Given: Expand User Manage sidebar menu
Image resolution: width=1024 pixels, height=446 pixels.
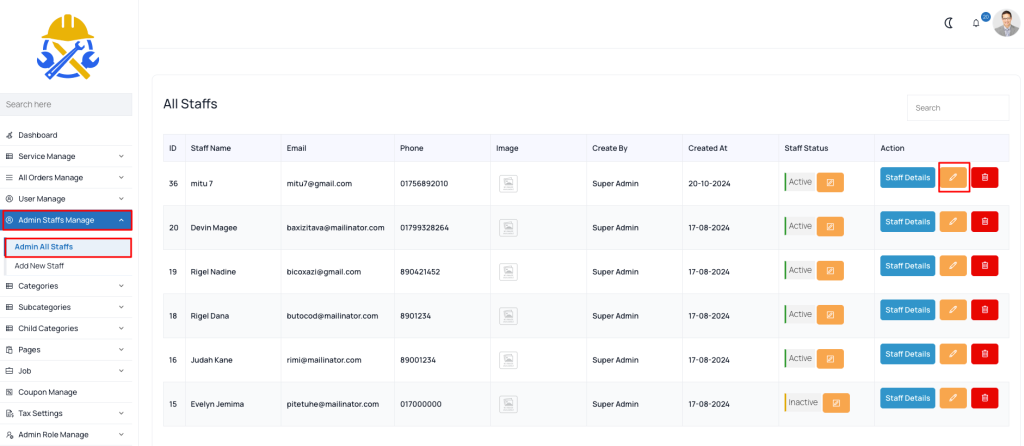Looking at the screenshot, I should point(66,199).
